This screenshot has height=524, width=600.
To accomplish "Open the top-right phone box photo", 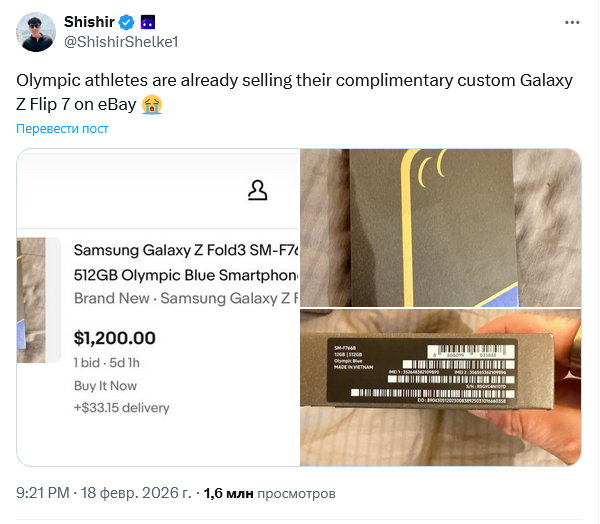I will [441, 226].
